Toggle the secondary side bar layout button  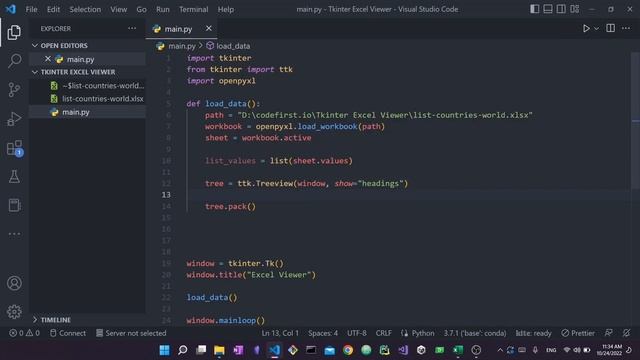tap(561, 9)
